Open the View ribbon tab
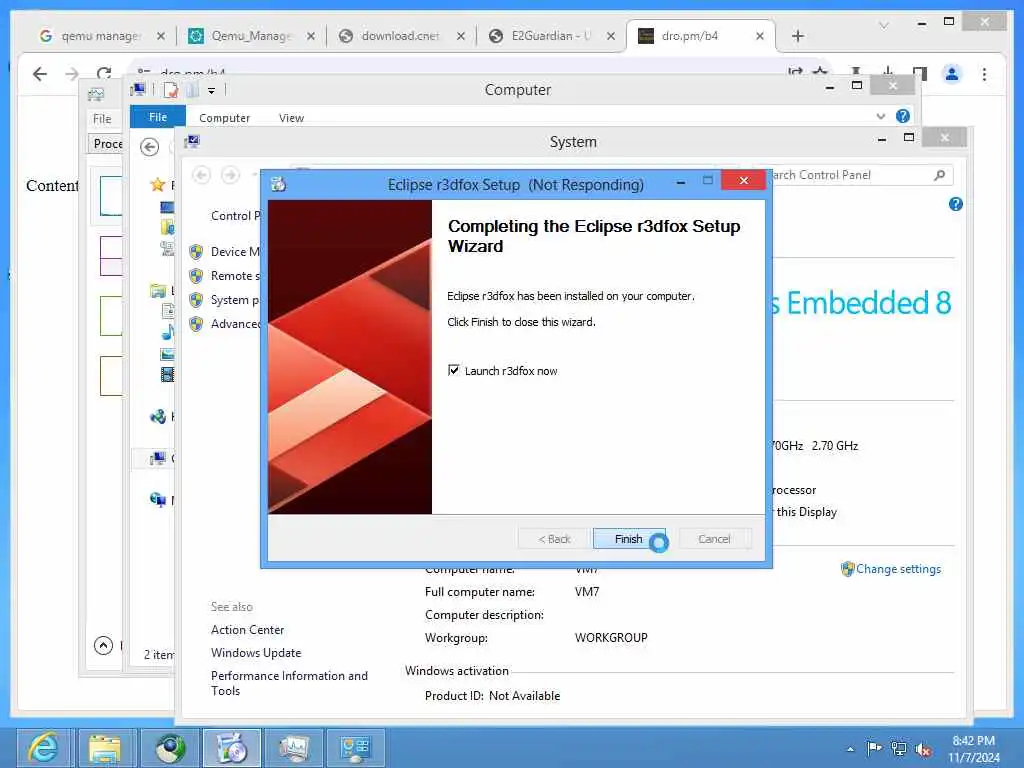This screenshot has width=1024, height=768. click(x=291, y=118)
